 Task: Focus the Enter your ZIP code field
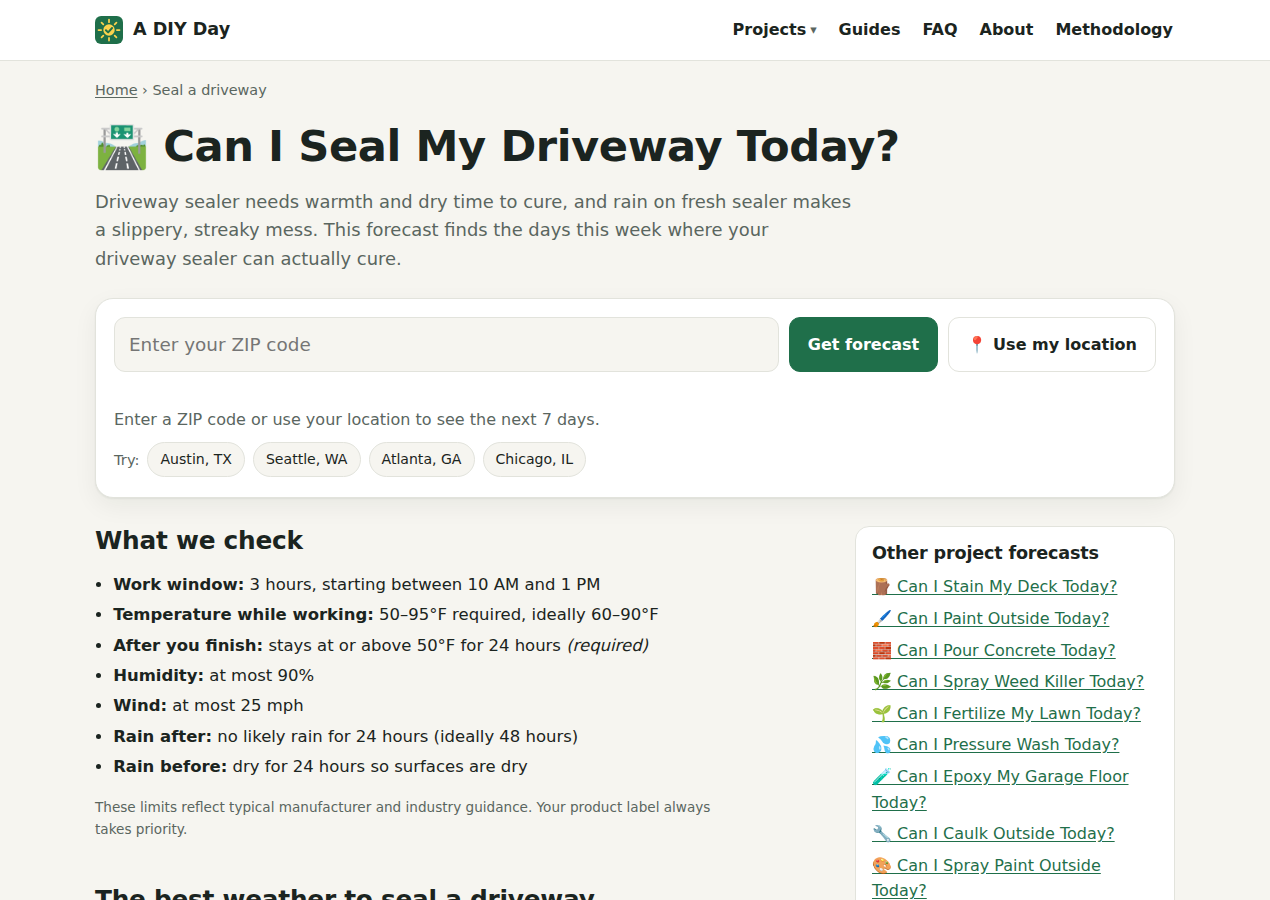[x=446, y=345]
